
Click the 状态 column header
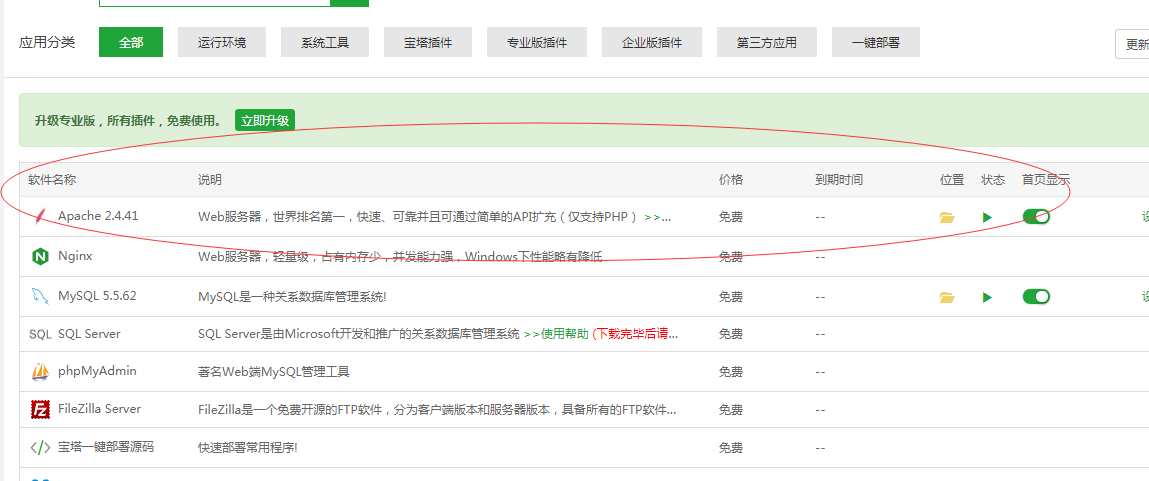(993, 180)
